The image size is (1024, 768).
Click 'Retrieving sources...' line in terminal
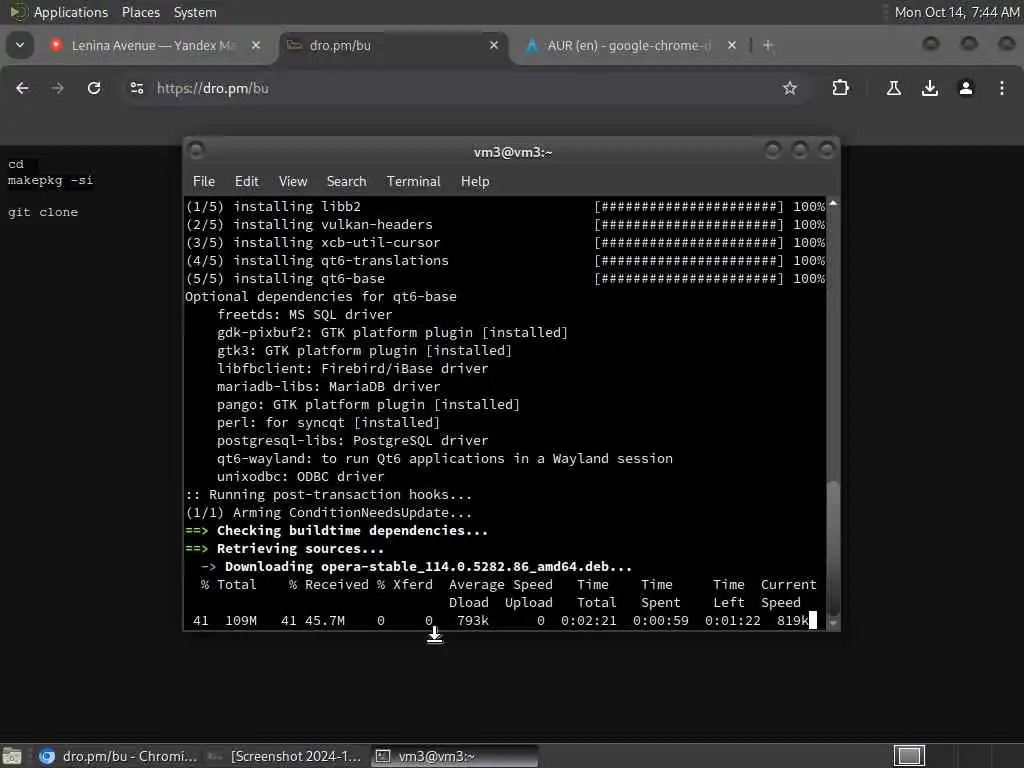point(300,549)
